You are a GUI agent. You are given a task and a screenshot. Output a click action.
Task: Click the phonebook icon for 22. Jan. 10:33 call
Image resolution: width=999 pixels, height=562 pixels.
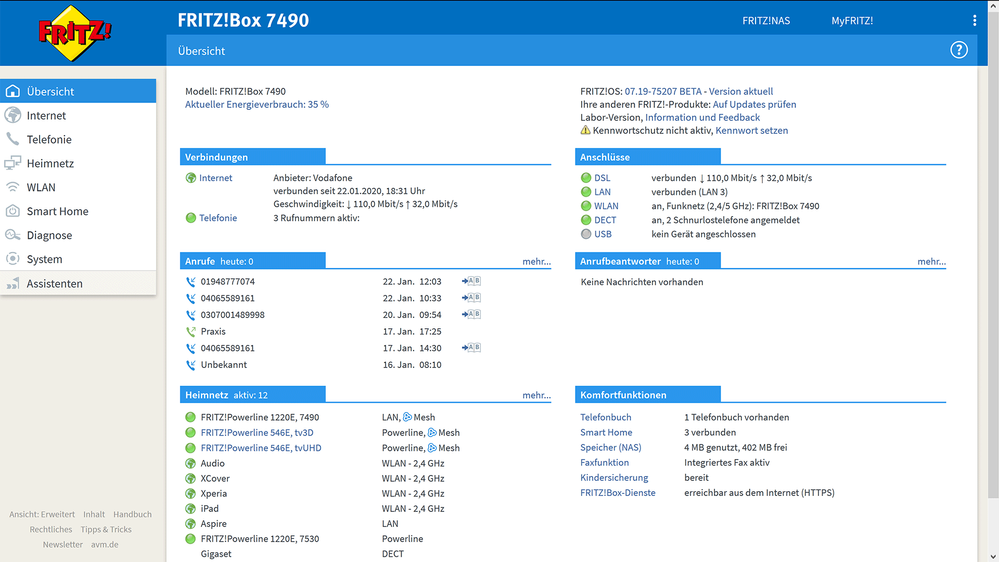(x=471, y=298)
